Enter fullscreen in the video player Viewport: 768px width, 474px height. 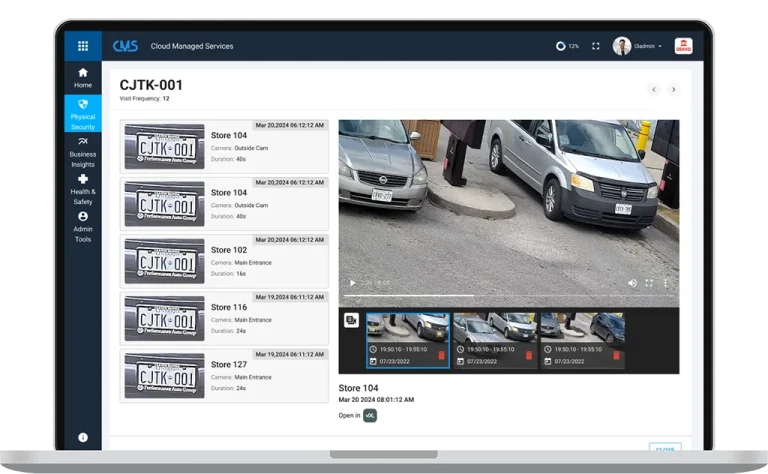pos(649,283)
